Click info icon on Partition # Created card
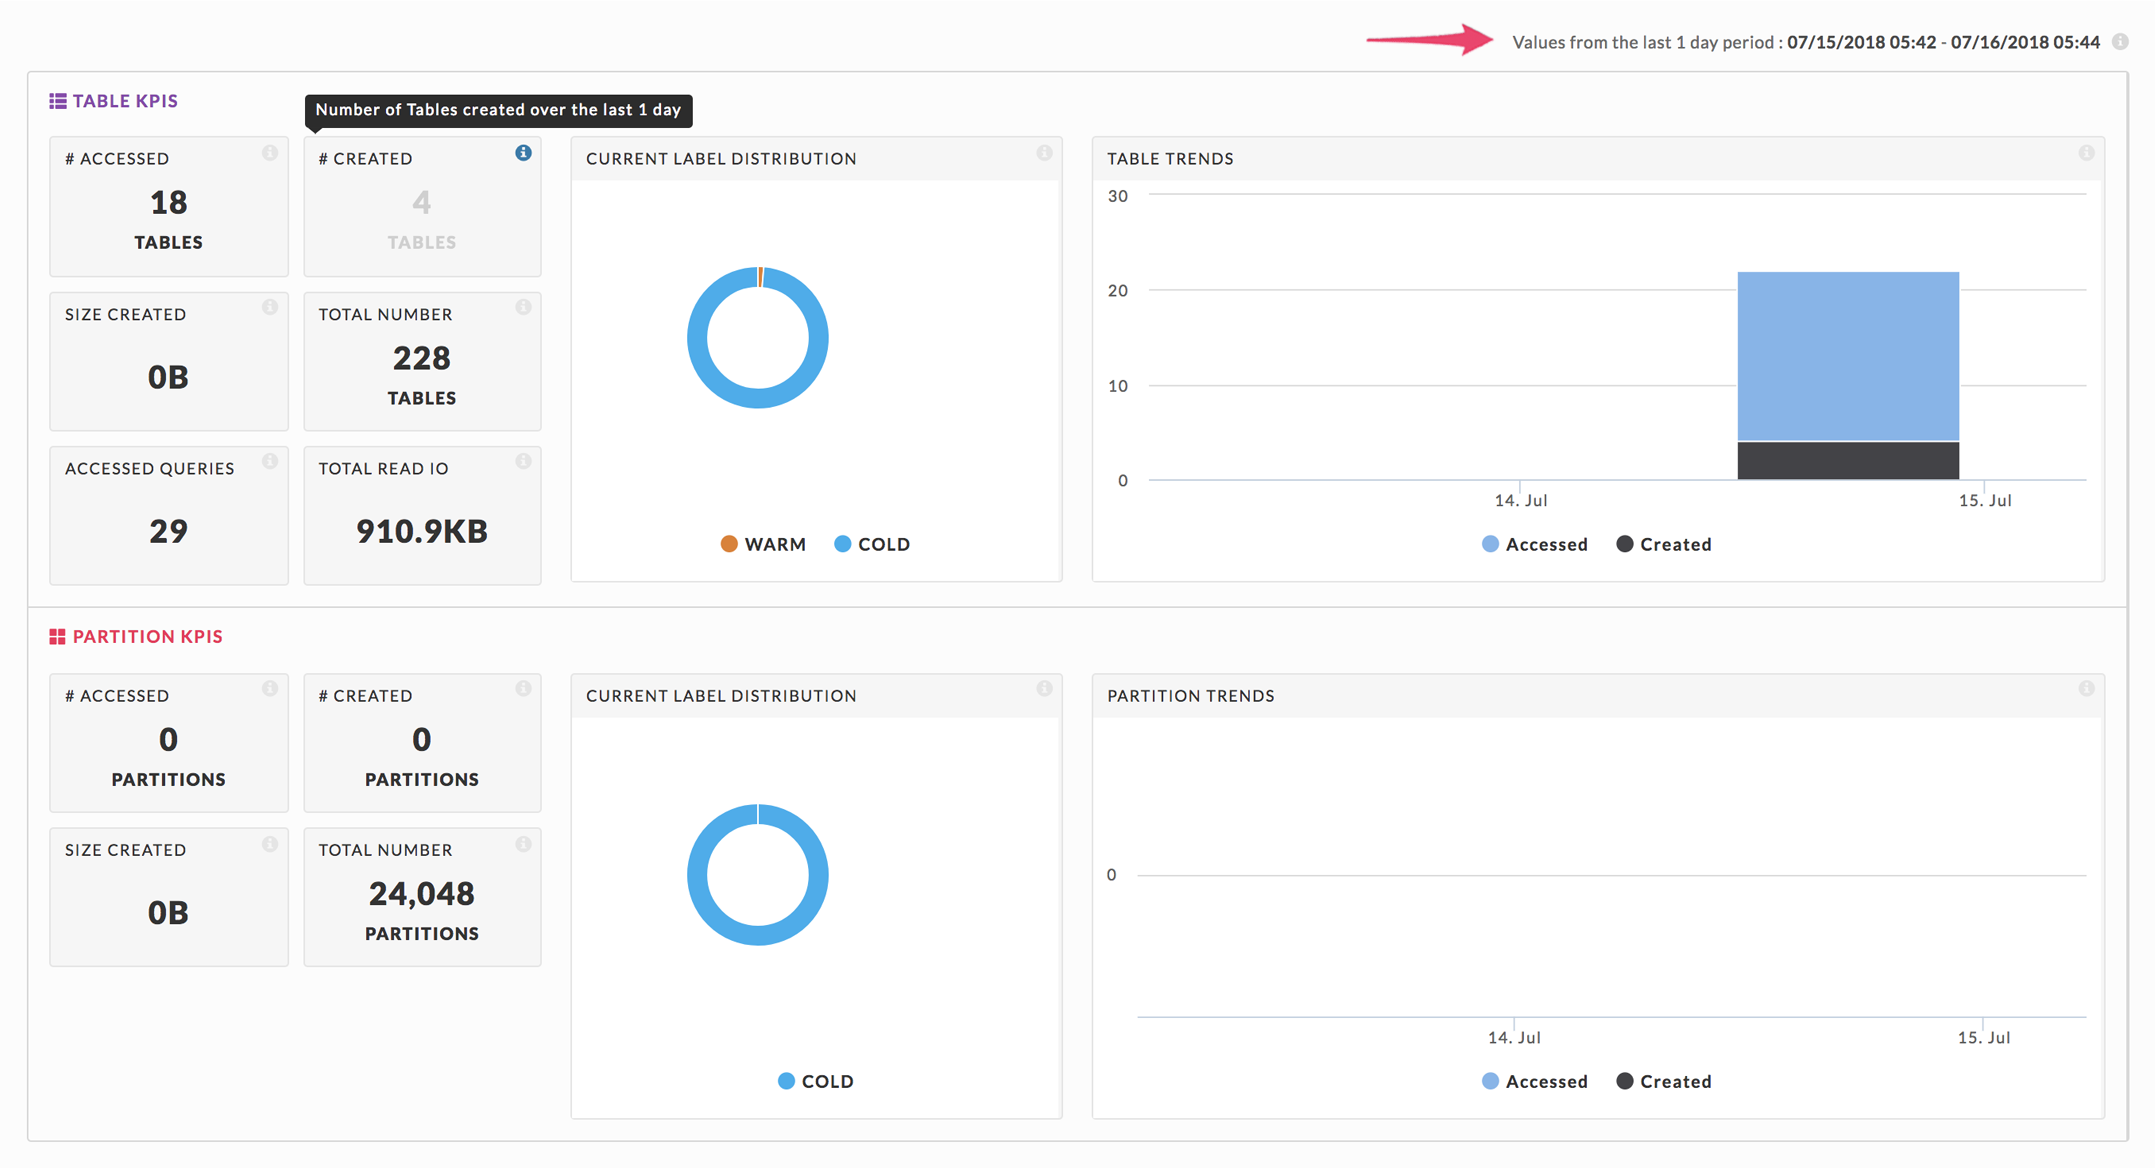 pos(523,689)
